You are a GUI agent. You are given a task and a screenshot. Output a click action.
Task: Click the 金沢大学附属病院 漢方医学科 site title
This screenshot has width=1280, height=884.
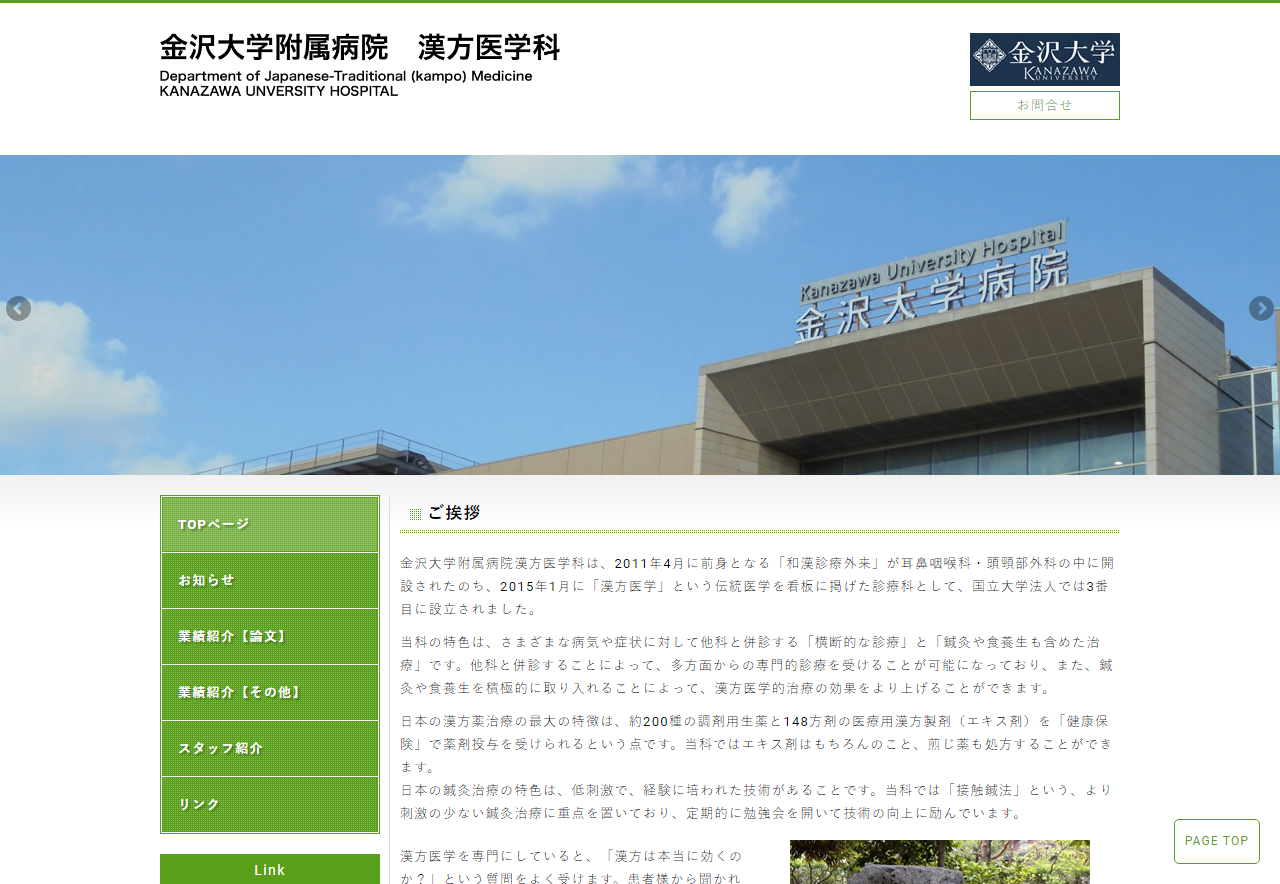(x=360, y=48)
